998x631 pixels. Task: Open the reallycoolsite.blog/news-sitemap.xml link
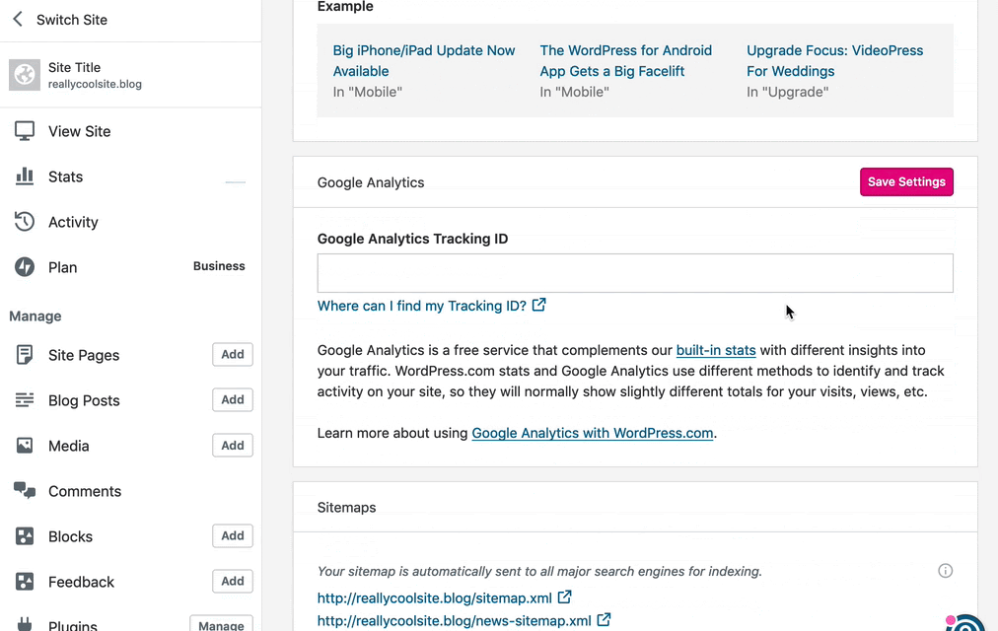454,620
